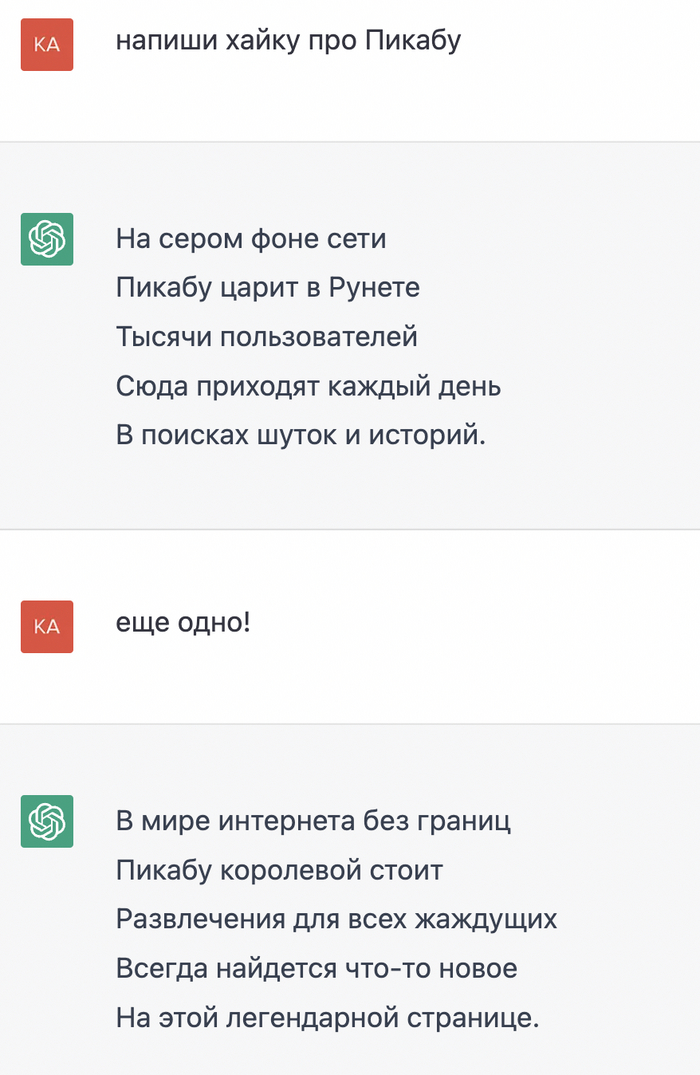The height and width of the screenshot is (1075, 700).
Task: Click the line 'Пикабу царит в Рунете'
Action: coord(267,288)
